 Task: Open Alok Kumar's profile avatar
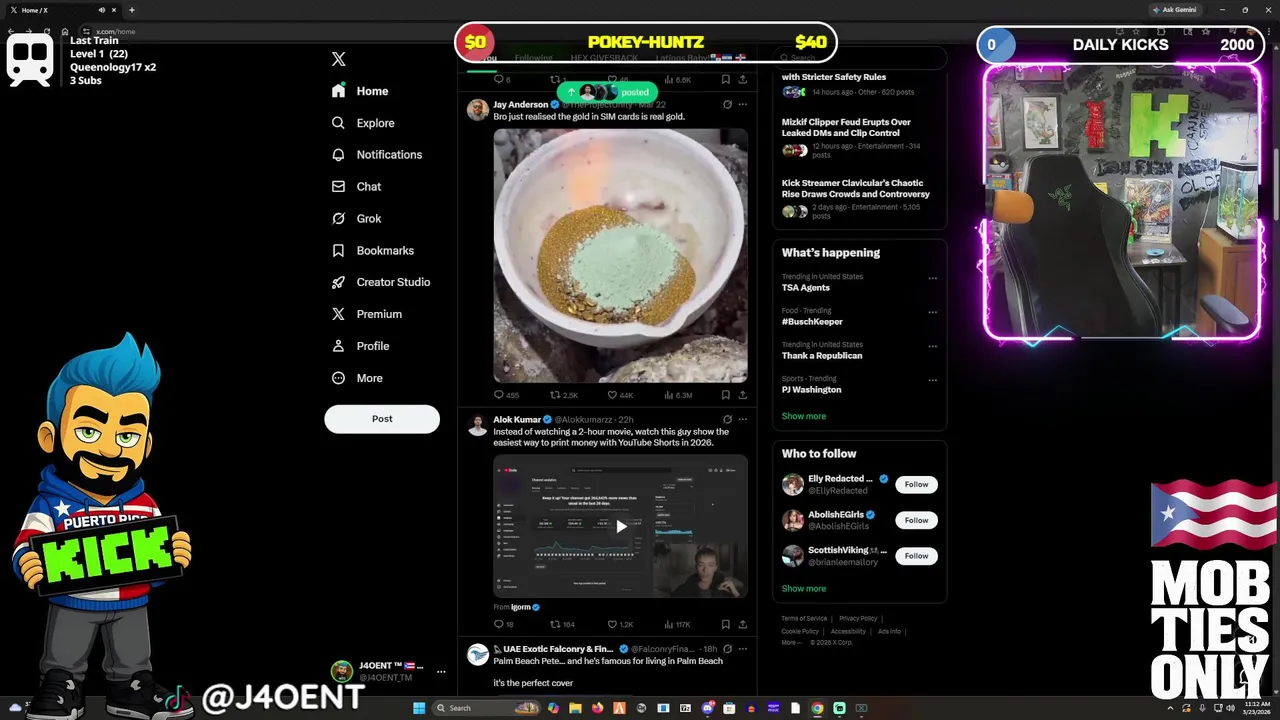[478, 425]
